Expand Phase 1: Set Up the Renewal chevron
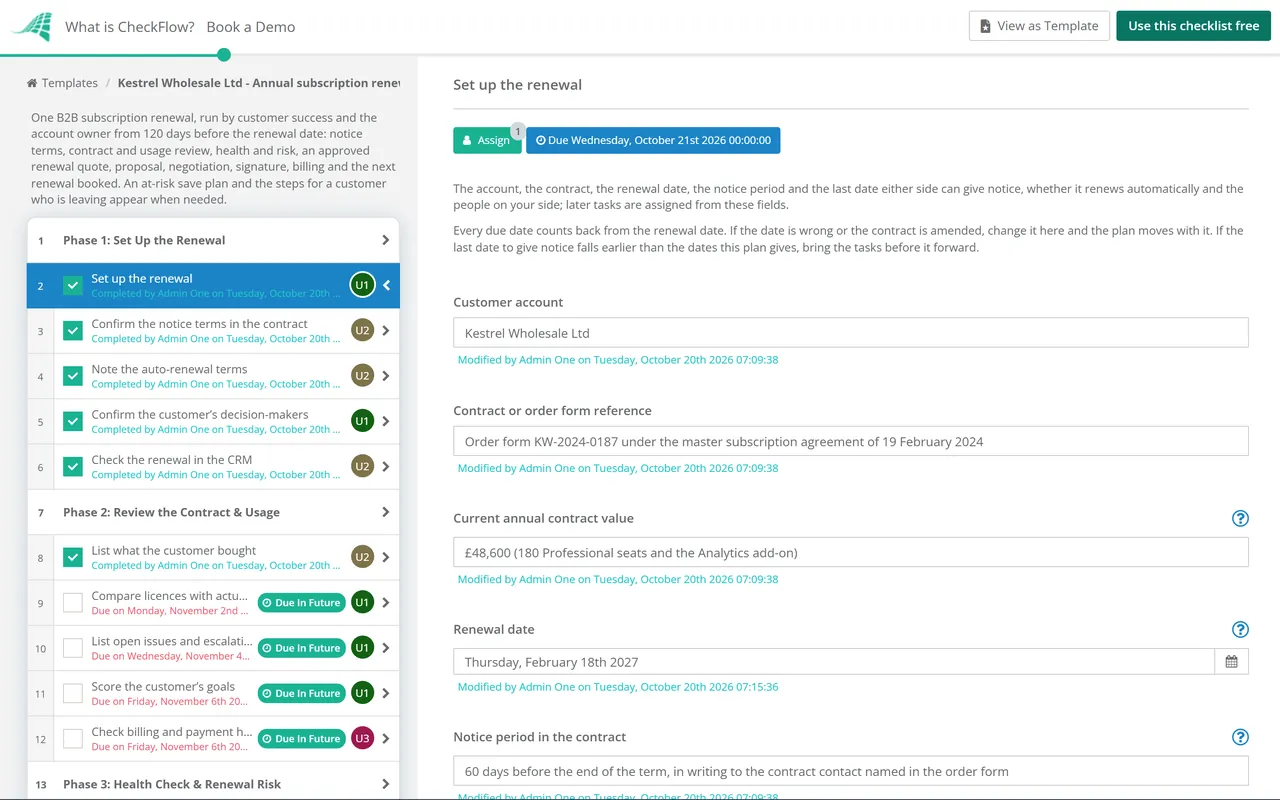Viewport: 1280px width, 800px height. point(386,240)
